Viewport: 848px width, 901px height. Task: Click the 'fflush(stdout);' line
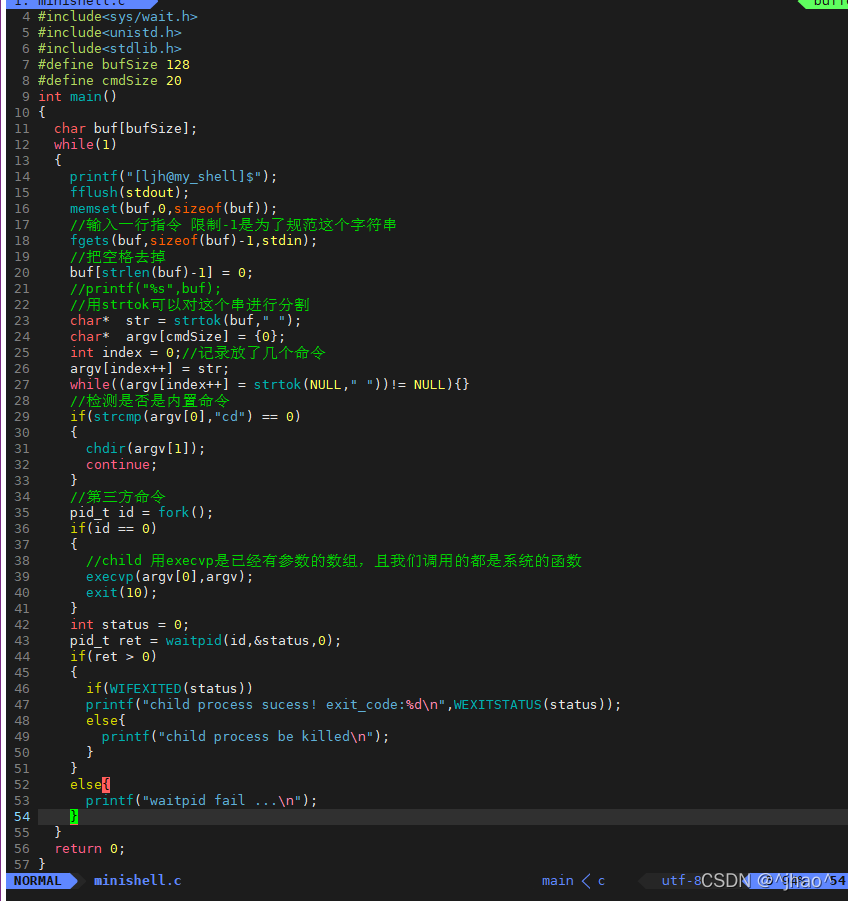click(x=129, y=192)
